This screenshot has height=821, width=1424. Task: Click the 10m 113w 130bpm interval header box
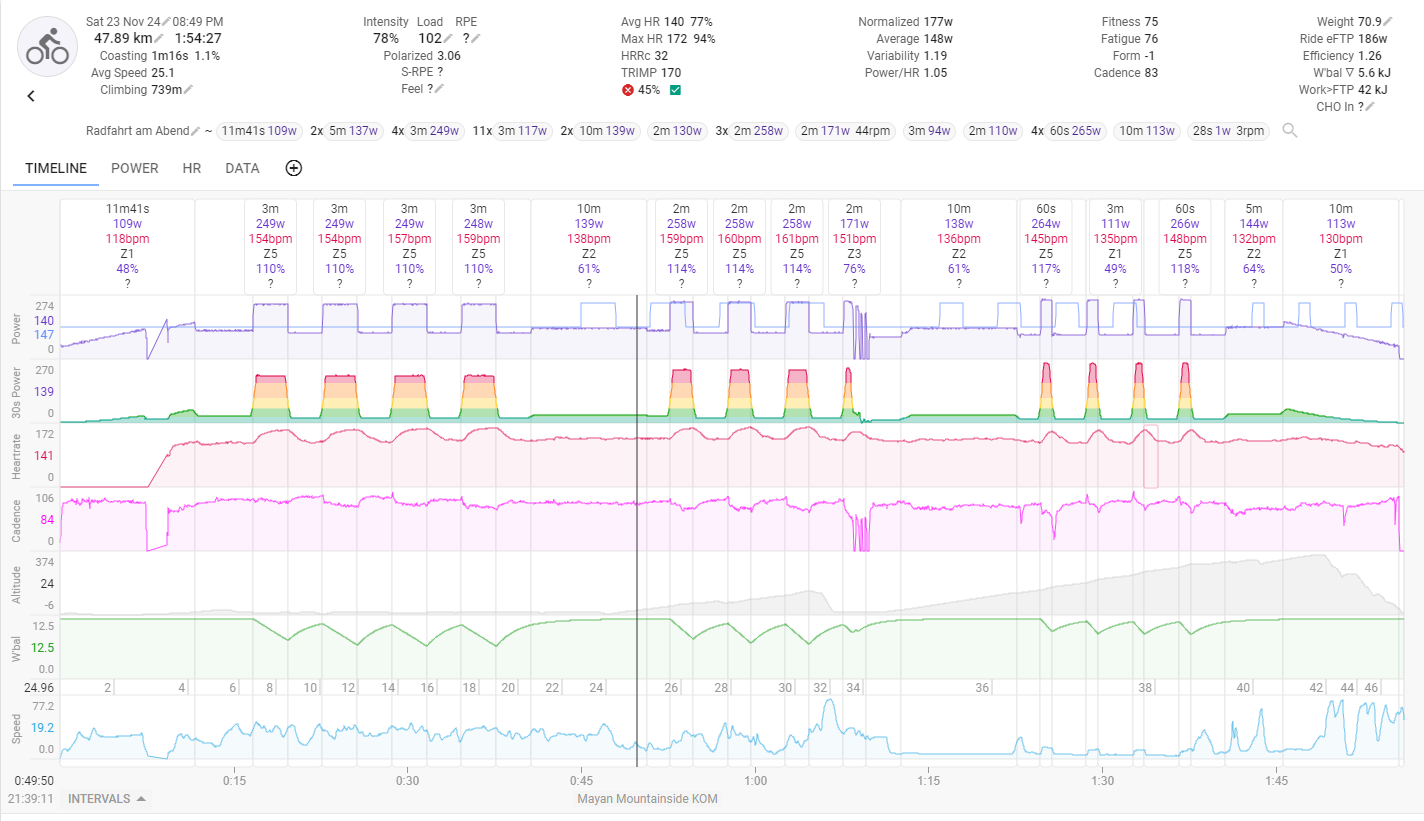pyautogui.click(x=1340, y=246)
